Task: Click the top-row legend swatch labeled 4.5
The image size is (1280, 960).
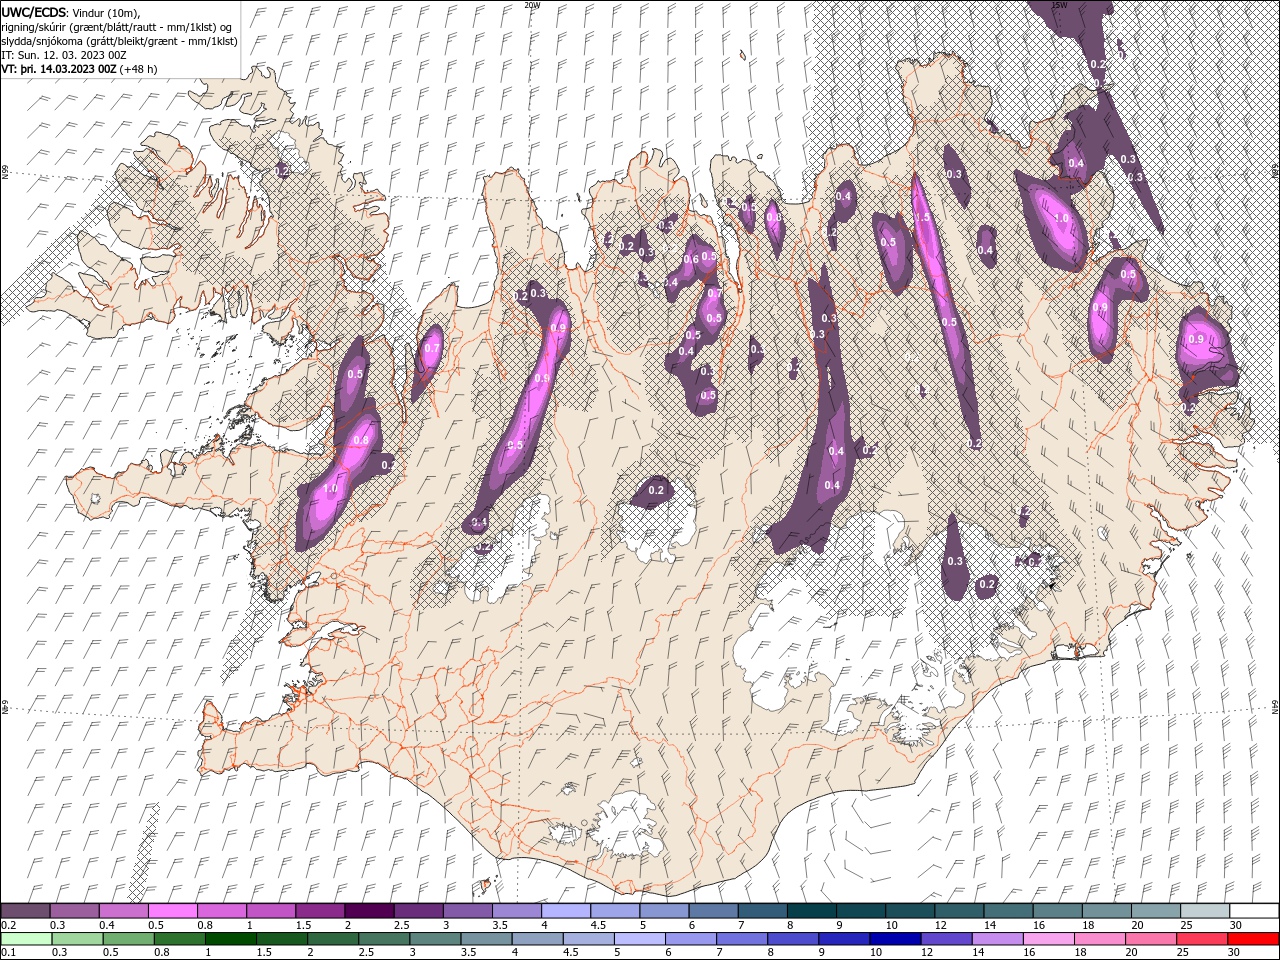Action: pyautogui.click(x=616, y=911)
